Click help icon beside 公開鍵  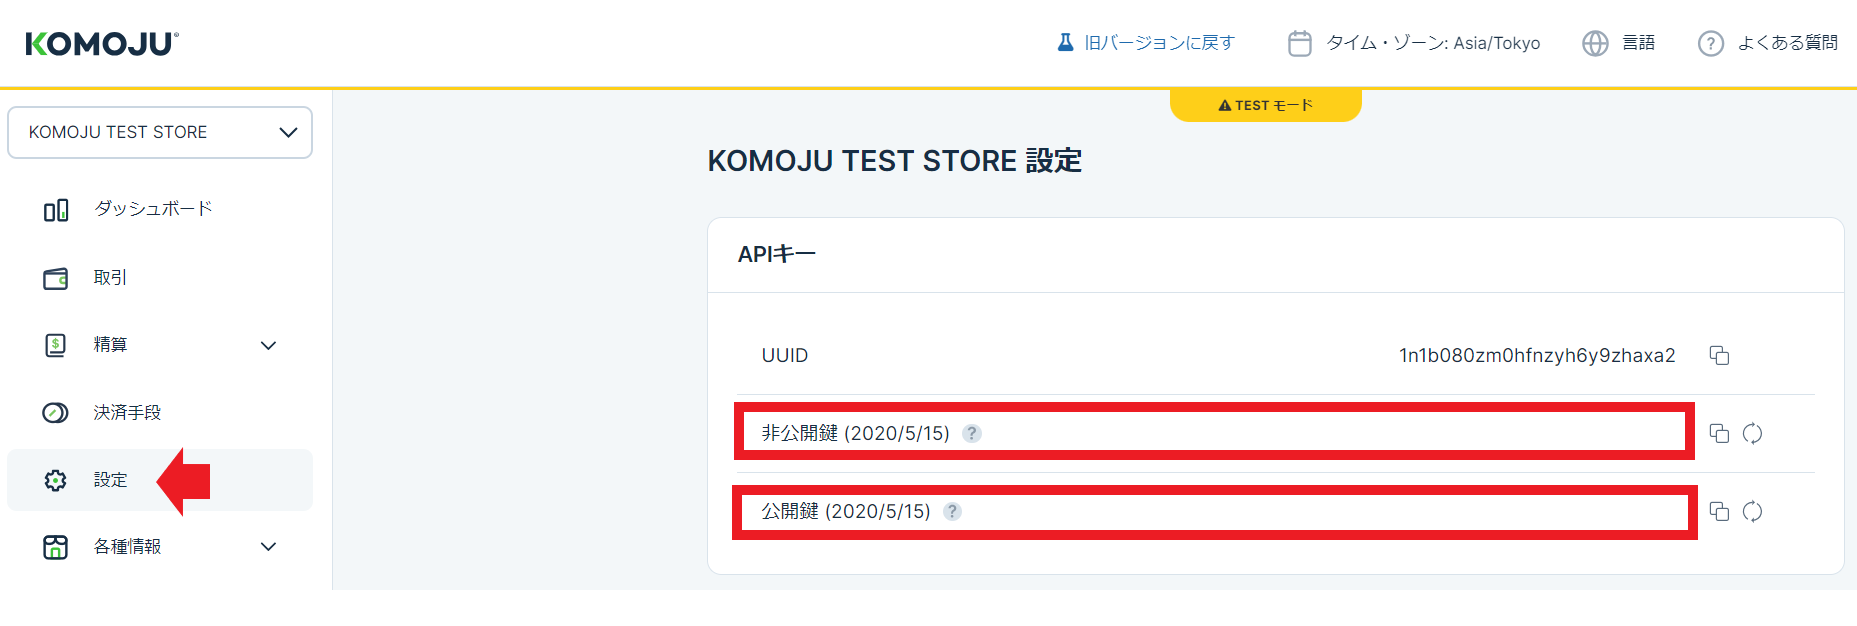click(953, 512)
